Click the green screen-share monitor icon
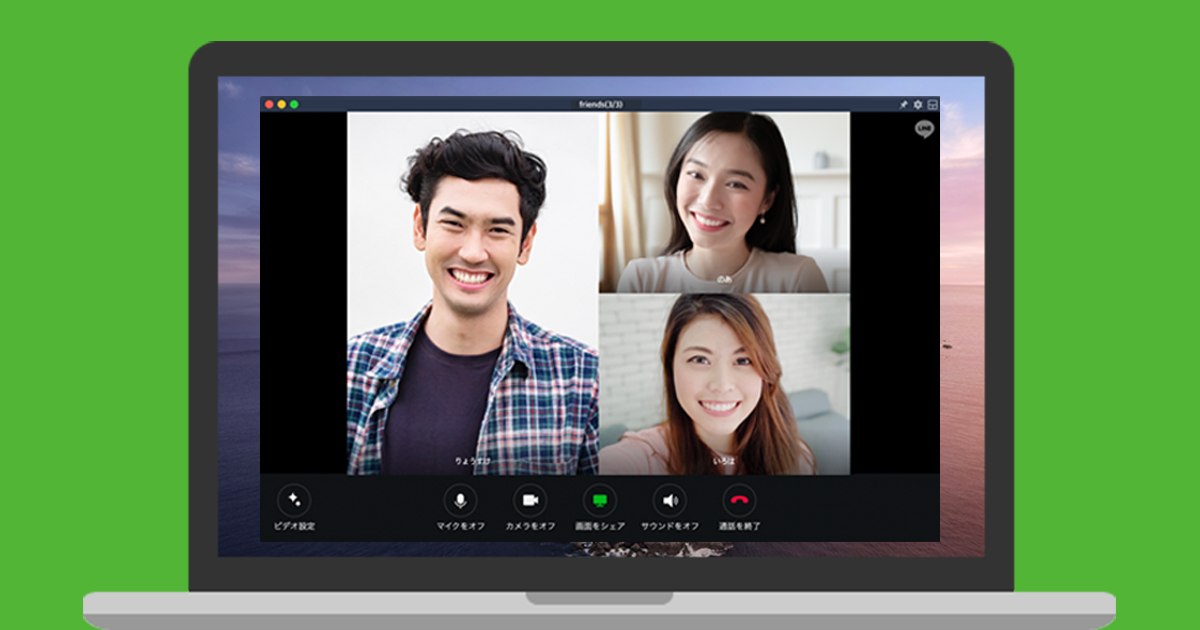Image resolution: width=1200 pixels, height=630 pixels. point(600,500)
